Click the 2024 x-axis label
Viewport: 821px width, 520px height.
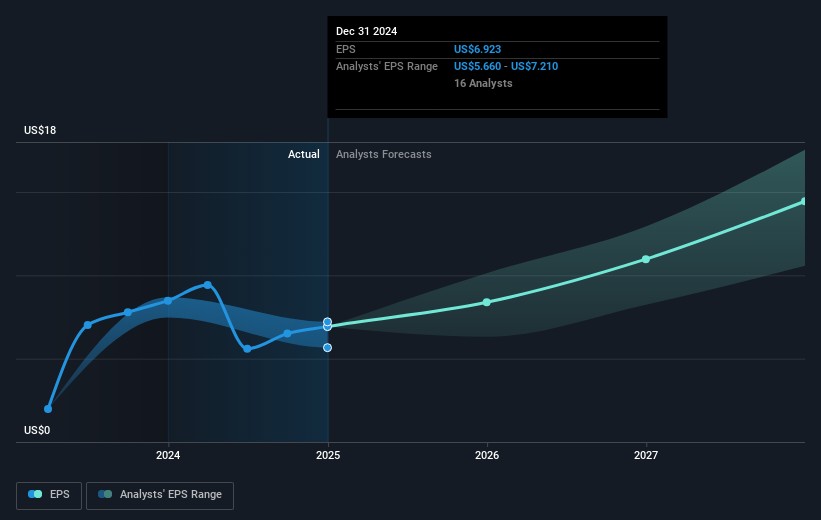[x=168, y=456]
